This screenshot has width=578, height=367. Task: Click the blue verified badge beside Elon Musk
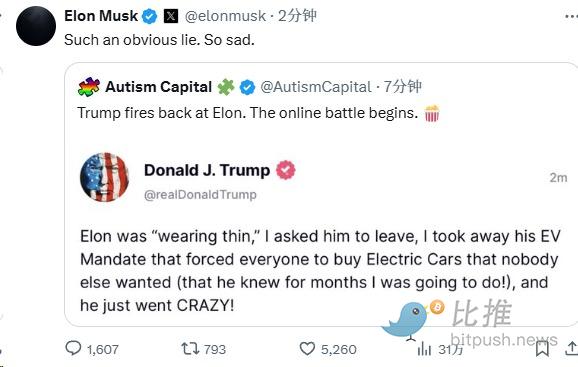(x=150, y=16)
